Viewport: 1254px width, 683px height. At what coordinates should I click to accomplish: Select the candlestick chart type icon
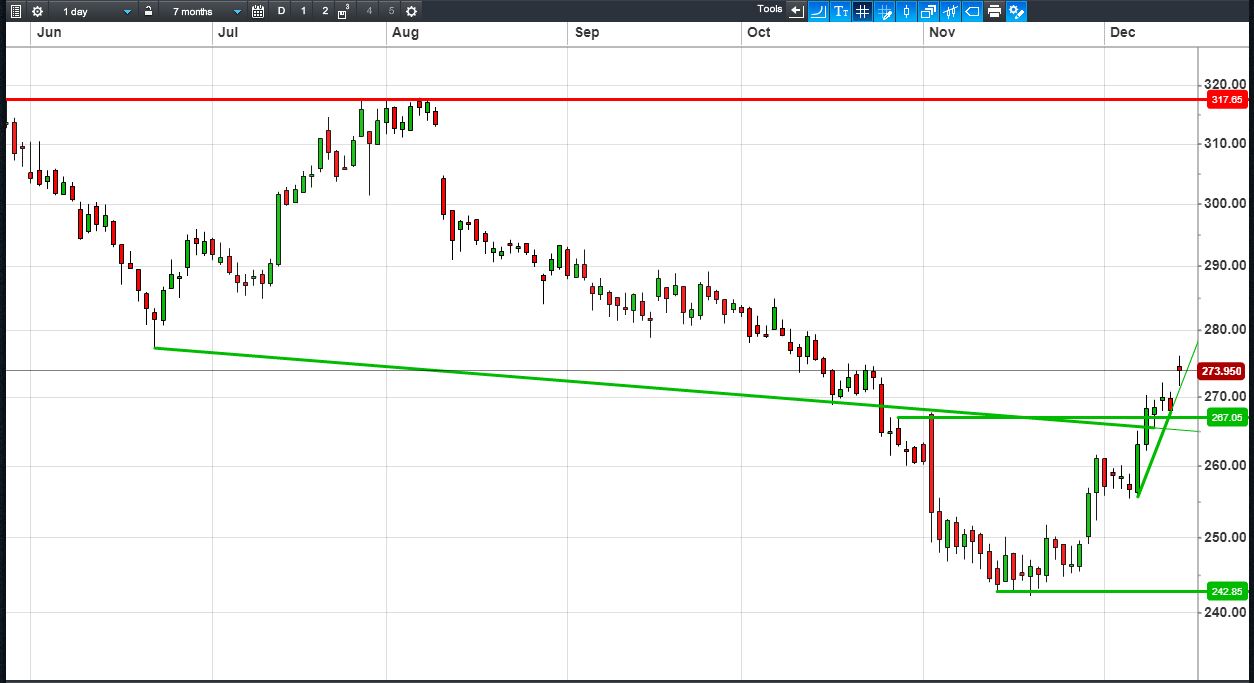coord(906,11)
